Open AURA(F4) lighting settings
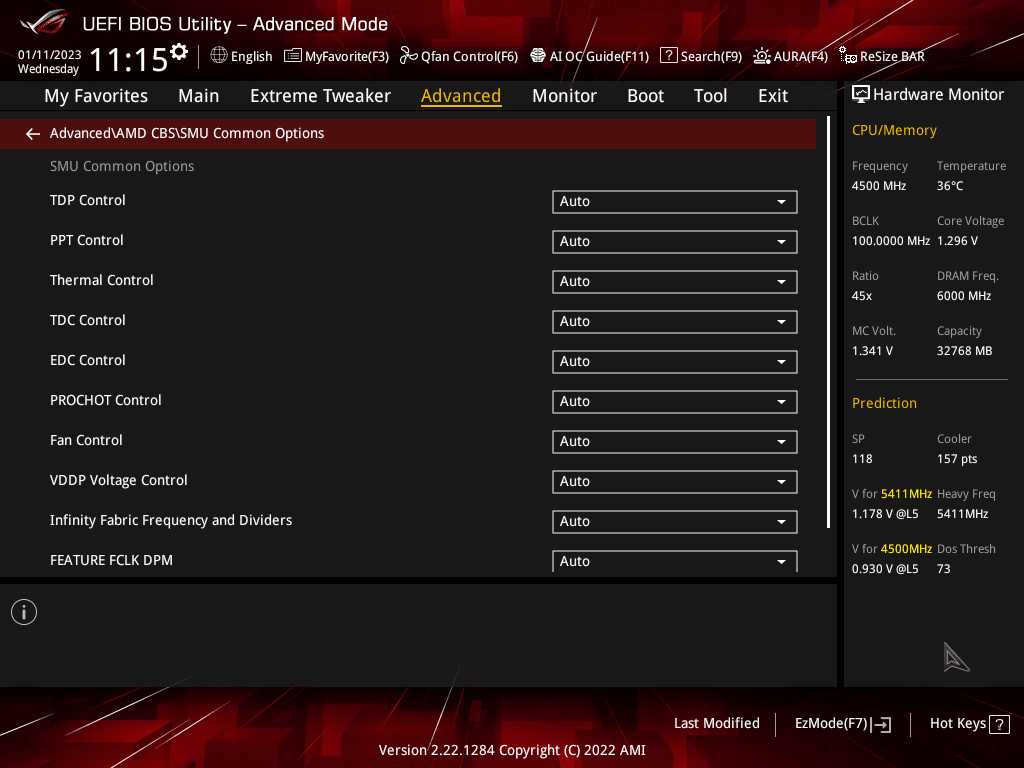This screenshot has height=768, width=1024. click(x=791, y=56)
